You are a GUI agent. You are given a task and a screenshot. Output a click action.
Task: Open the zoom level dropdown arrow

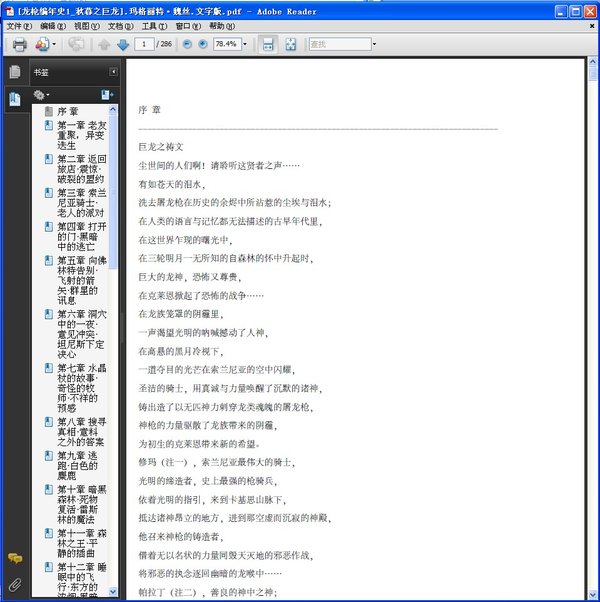click(x=245, y=44)
